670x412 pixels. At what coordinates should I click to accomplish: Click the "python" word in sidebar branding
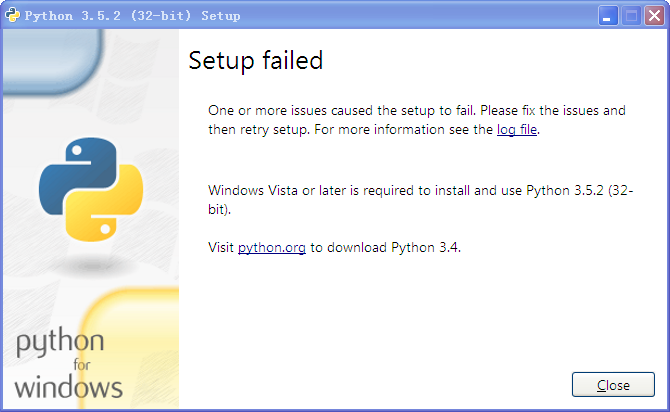click(x=59, y=345)
